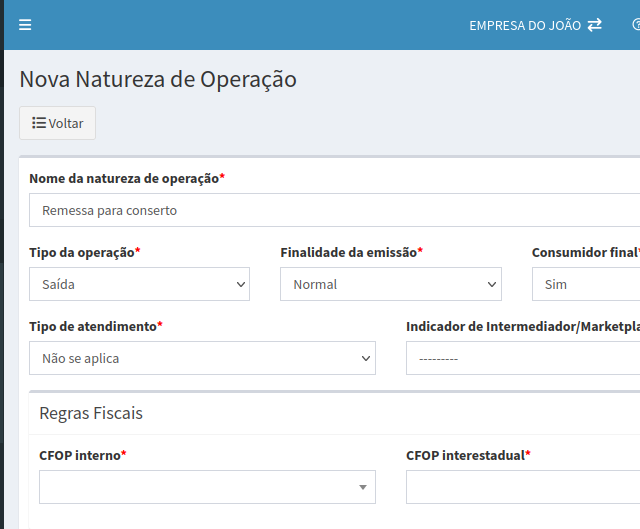The width and height of the screenshot is (640, 529).
Task: Click the help icon in top bar
Action: tap(636, 25)
